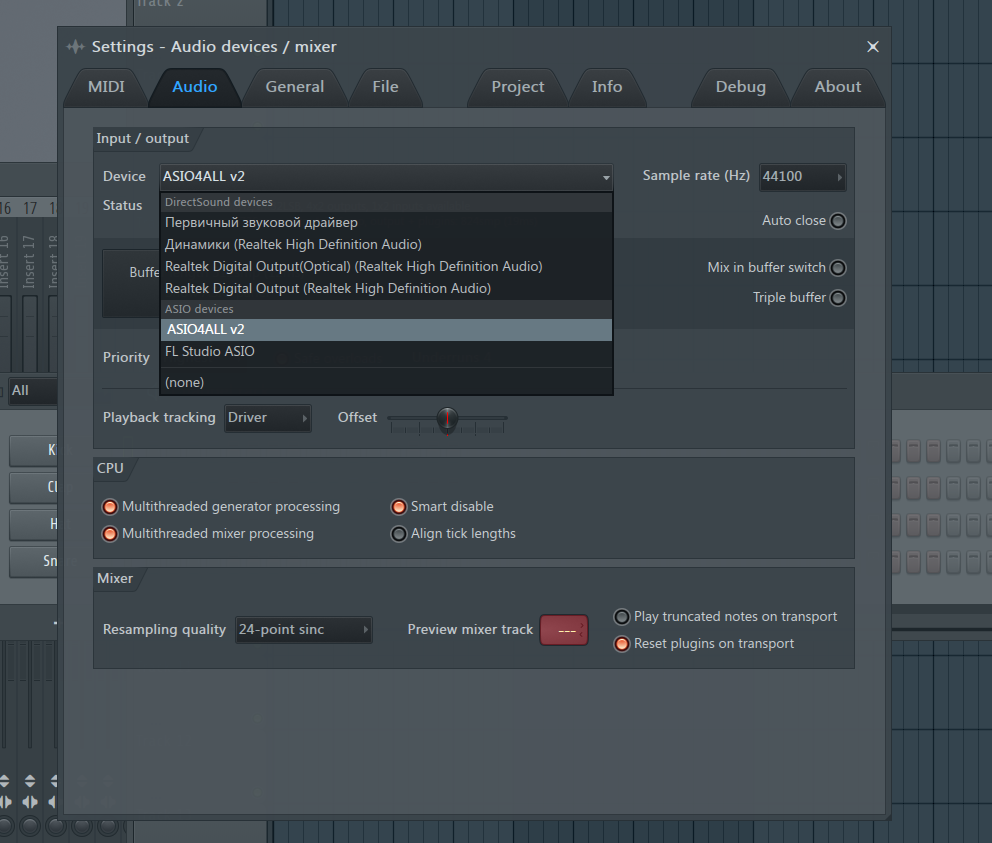Toggle Smart disable option
Image resolution: width=992 pixels, height=843 pixels.
coord(399,507)
